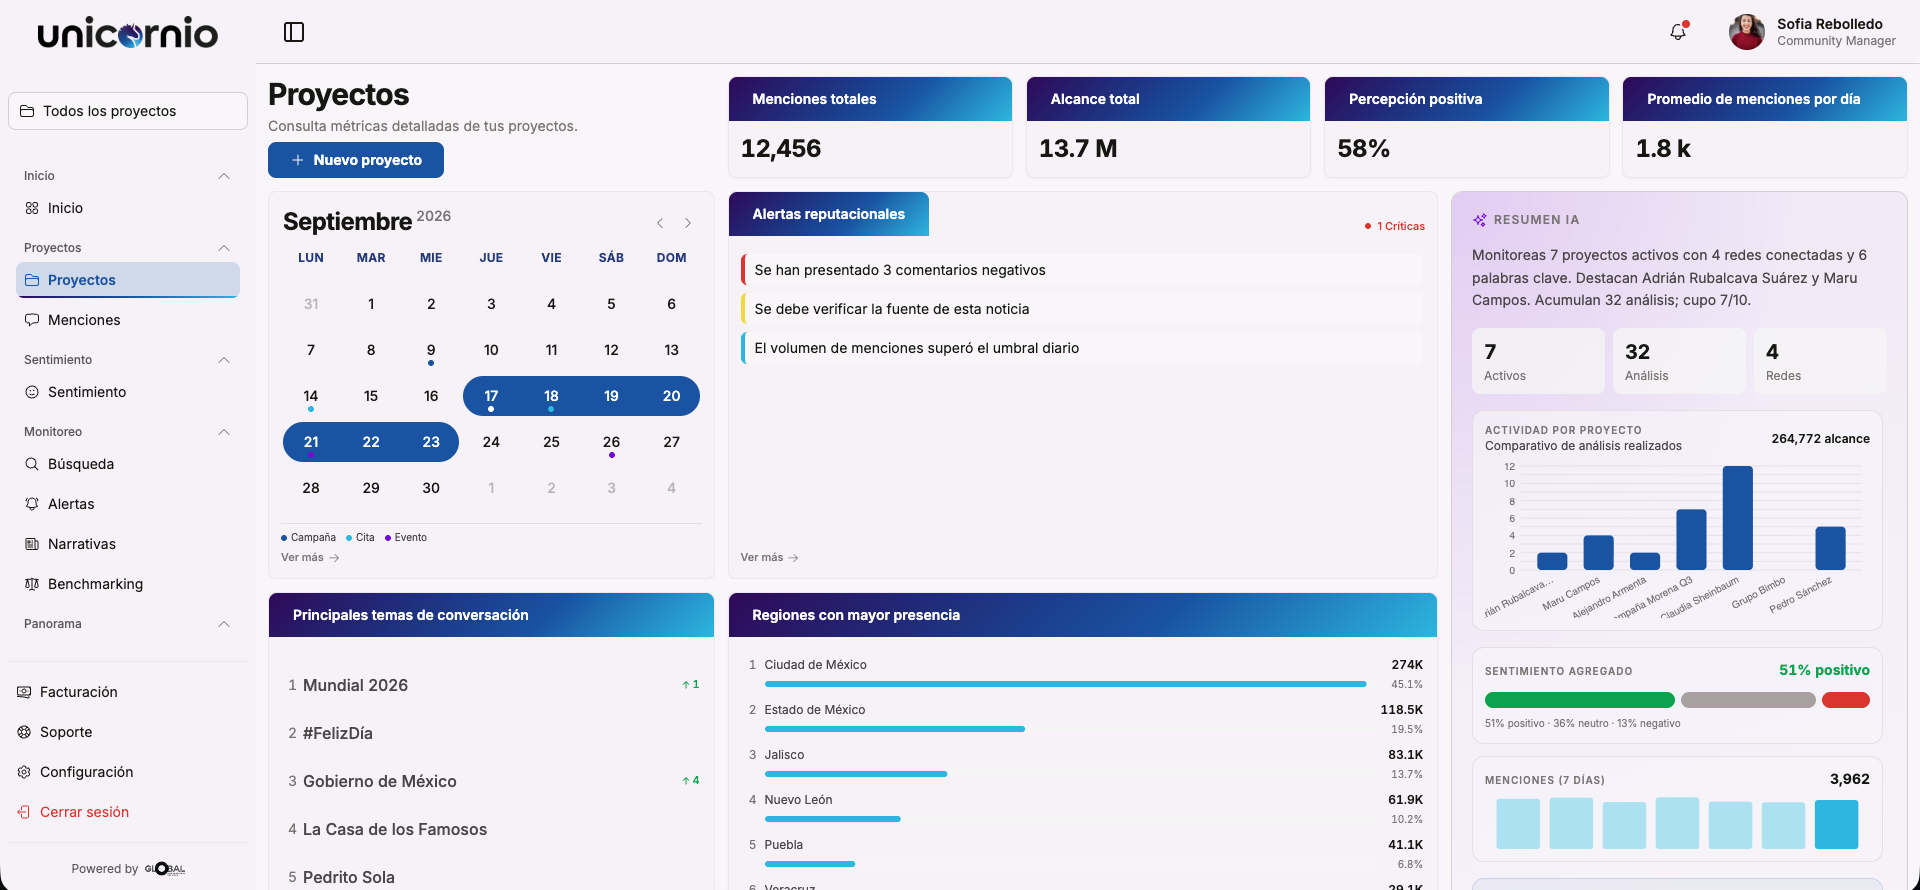Go to next calendar month arrow
The width and height of the screenshot is (1920, 890).
pyautogui.click(x=688, y=223)
